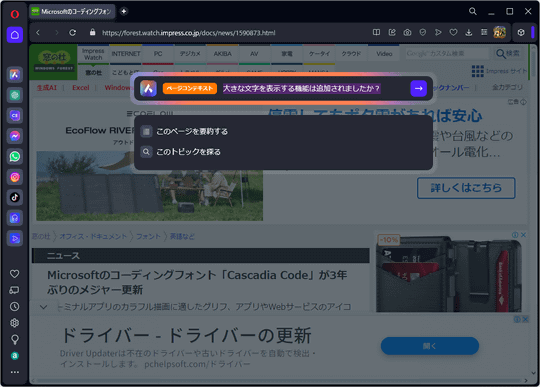Open Aria AI from the sidebar
This screenshot has height=387, width=540.
[14, 75]
